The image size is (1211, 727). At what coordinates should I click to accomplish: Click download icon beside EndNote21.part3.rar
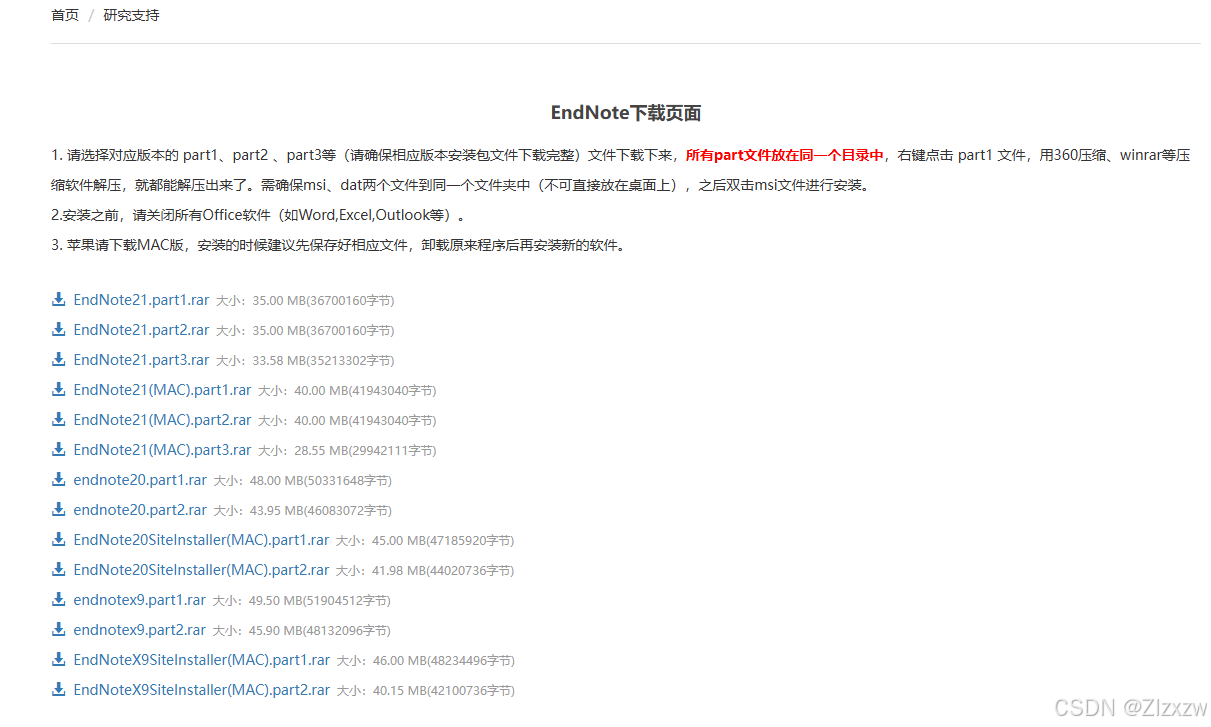click(x=58, y=359)
